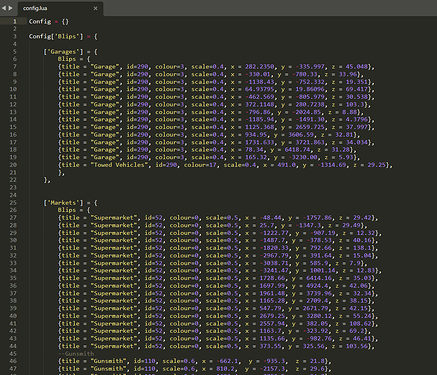Image resolution: width=437 pixels, height=375 pixels.
Task: Click the Blips = { line under Markets
Action: [74, 210]
